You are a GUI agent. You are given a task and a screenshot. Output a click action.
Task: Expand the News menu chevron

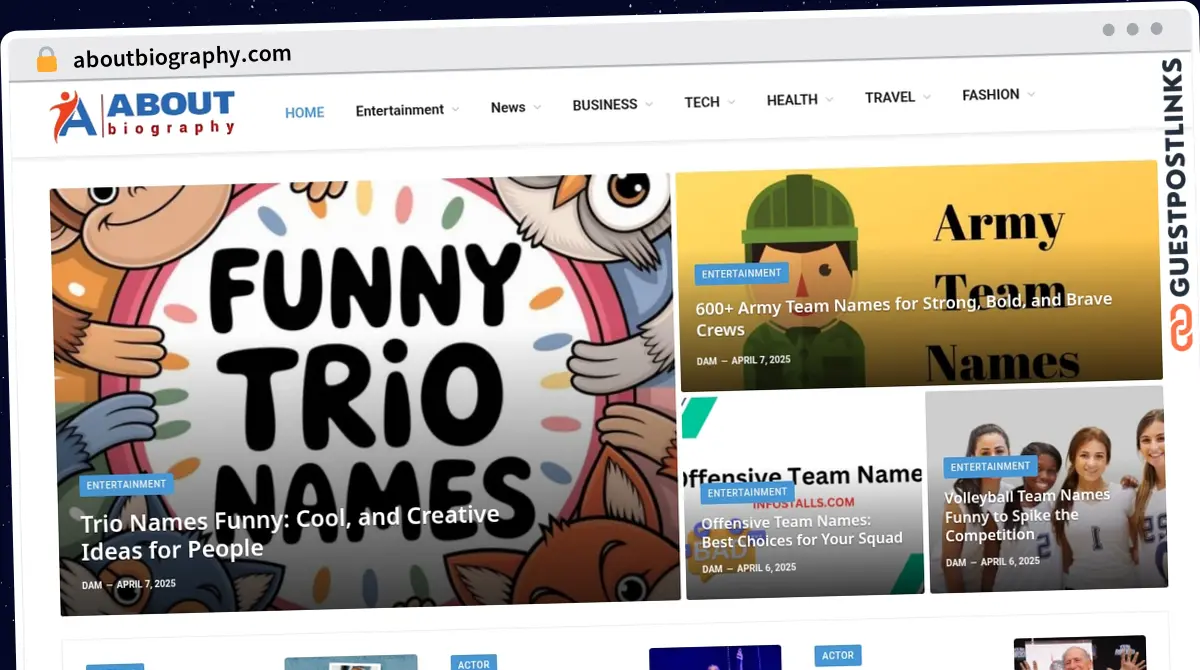point(537,107)
